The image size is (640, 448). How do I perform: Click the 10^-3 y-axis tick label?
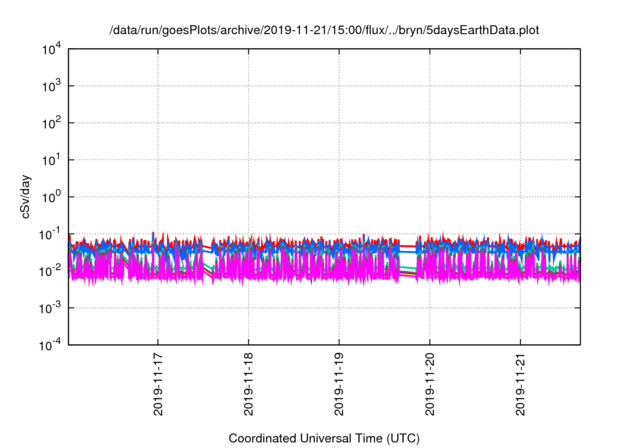click(x=50, y=308)
